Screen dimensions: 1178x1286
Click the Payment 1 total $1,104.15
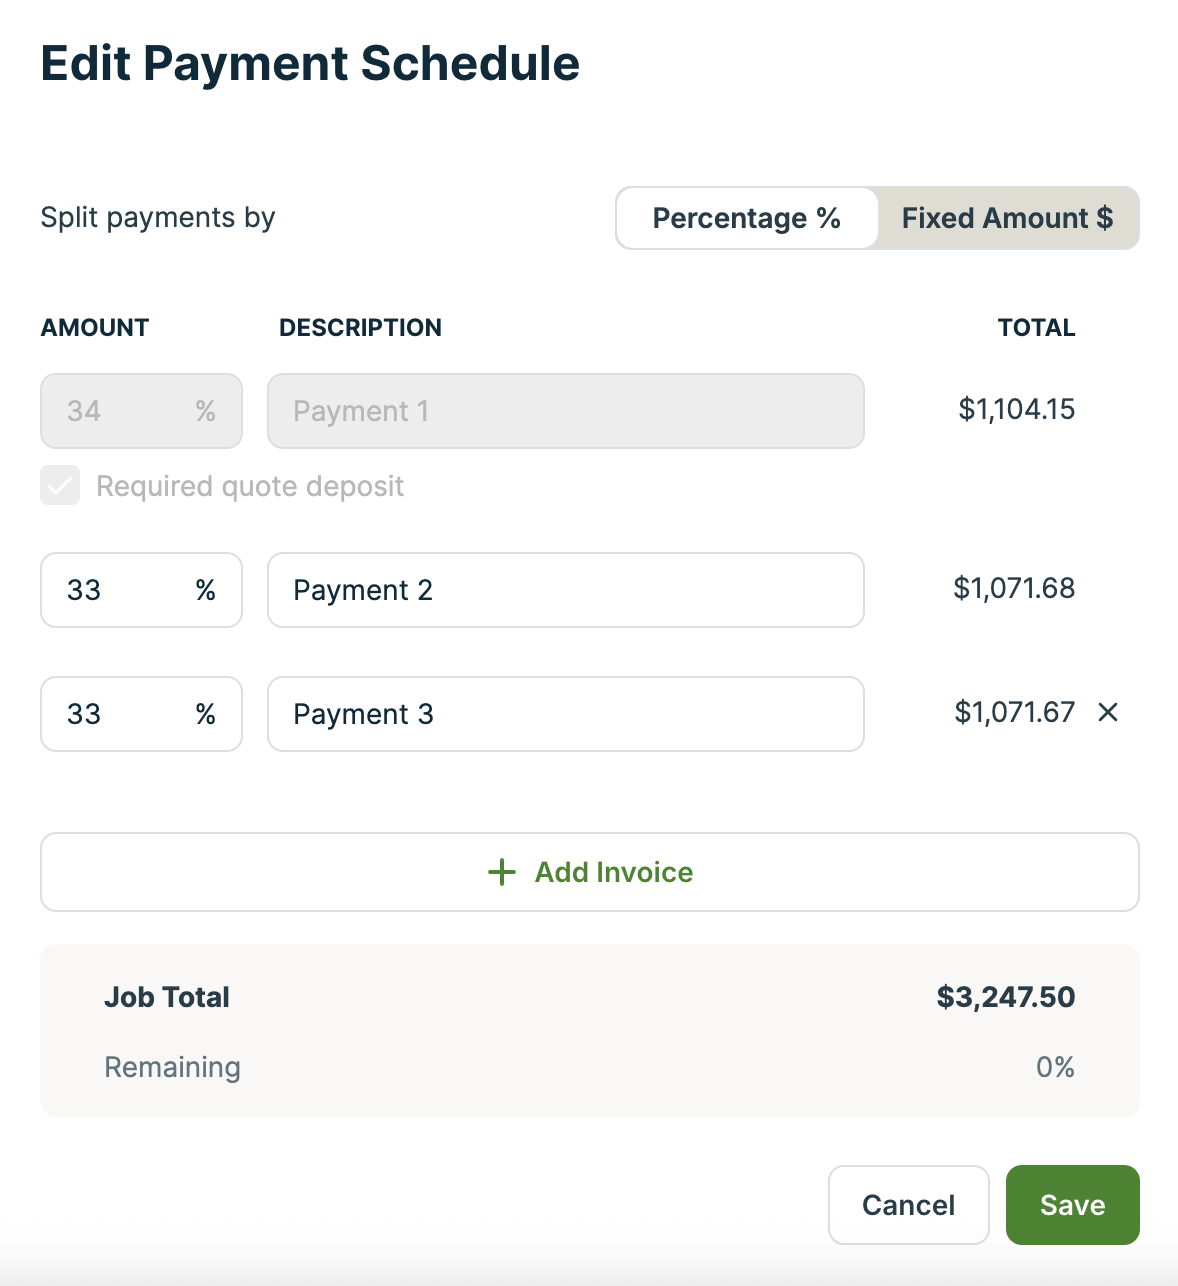1017,409
